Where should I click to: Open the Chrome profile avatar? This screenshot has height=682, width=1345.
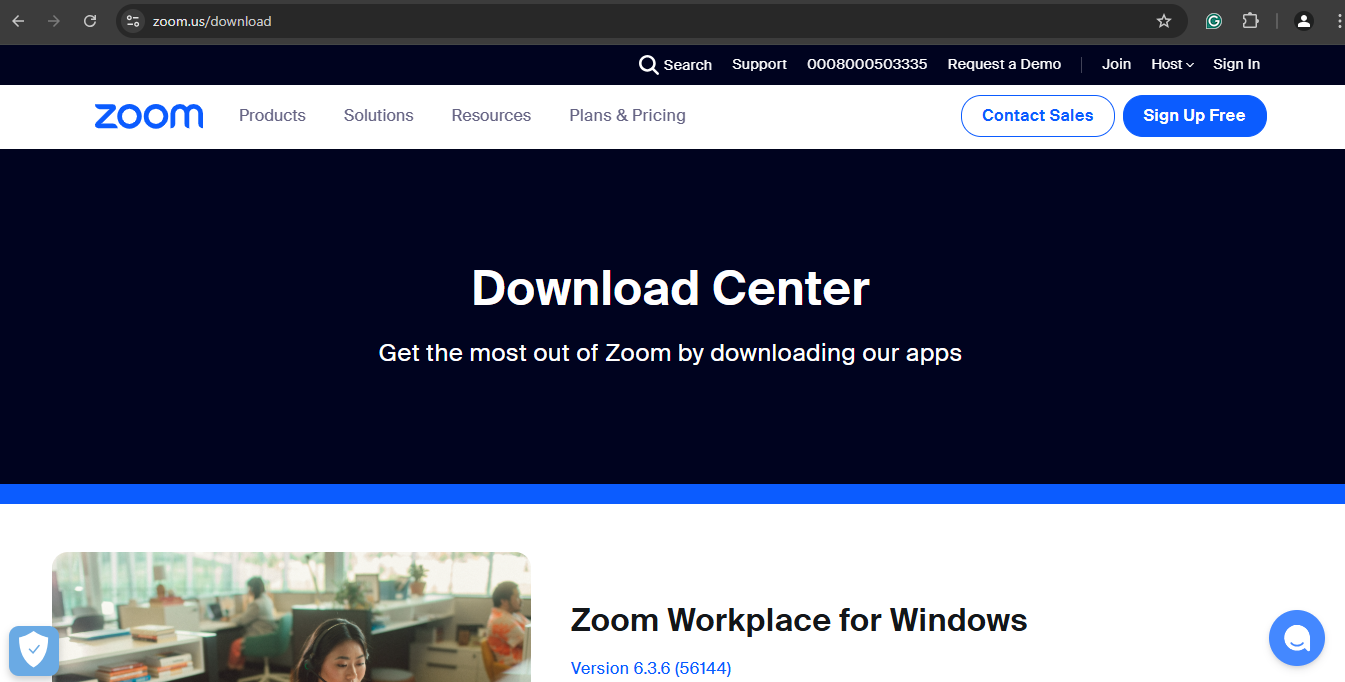click(x=1303, y=21)
